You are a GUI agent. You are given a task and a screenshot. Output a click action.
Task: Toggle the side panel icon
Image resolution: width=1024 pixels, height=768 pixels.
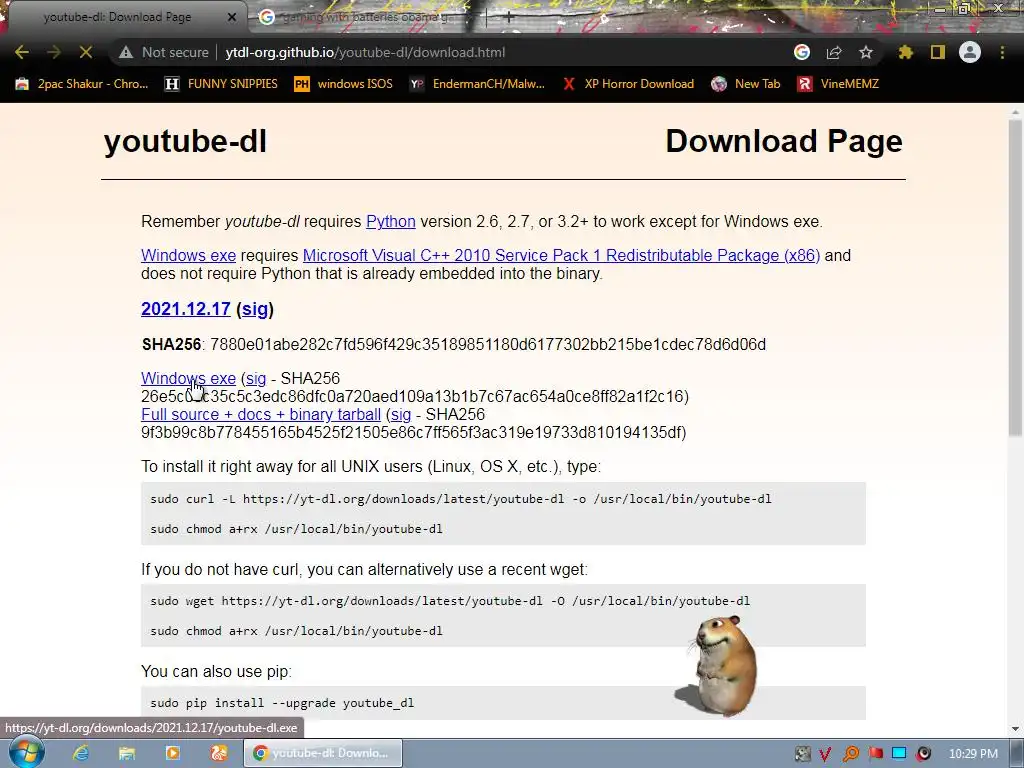938,52
